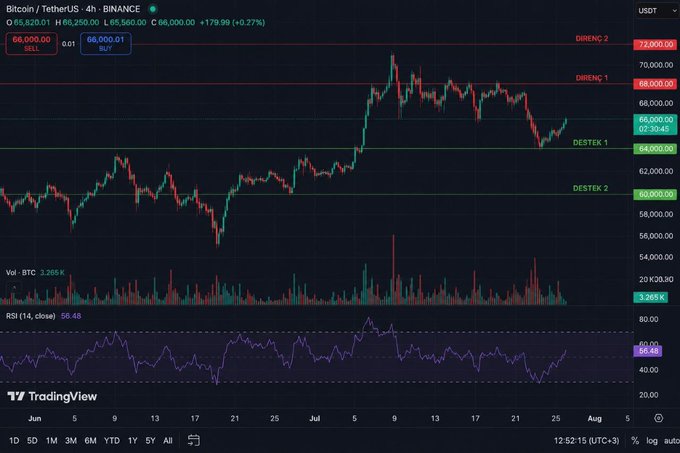
Task: Click the green market status dot
Action: pyautogui.click(x=153, y=9)
